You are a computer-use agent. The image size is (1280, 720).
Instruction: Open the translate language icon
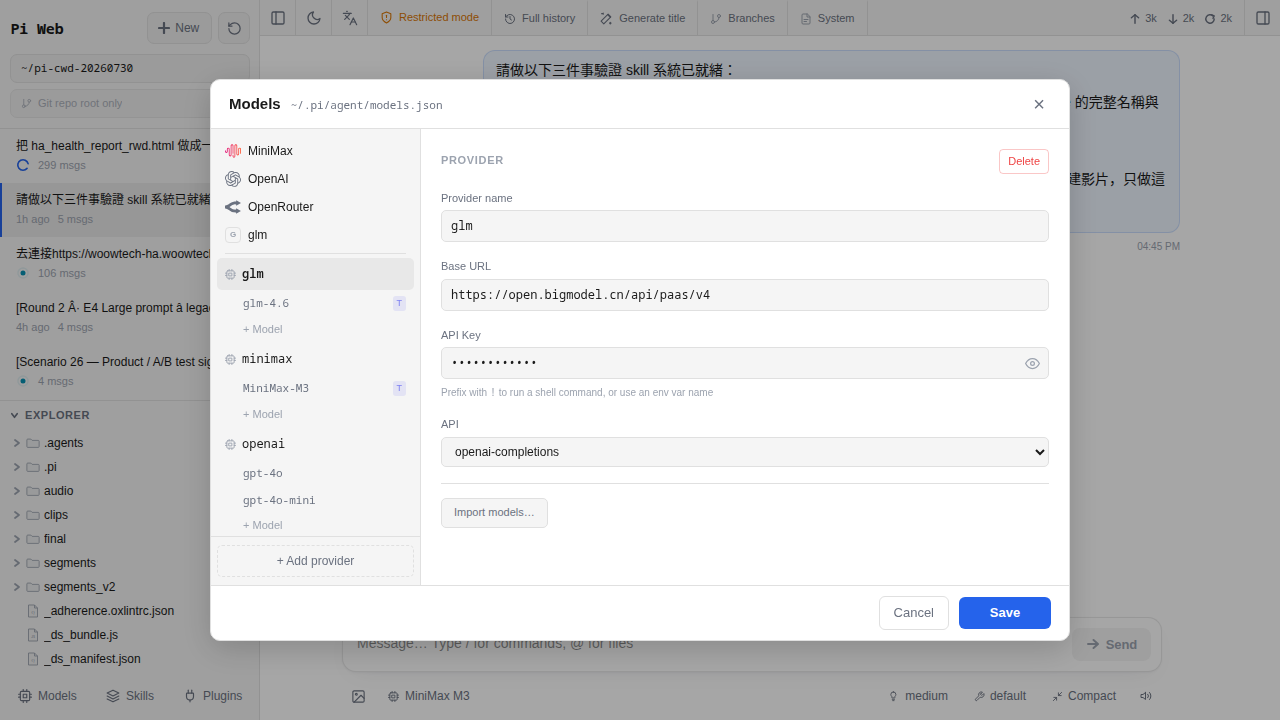point(350,18)
